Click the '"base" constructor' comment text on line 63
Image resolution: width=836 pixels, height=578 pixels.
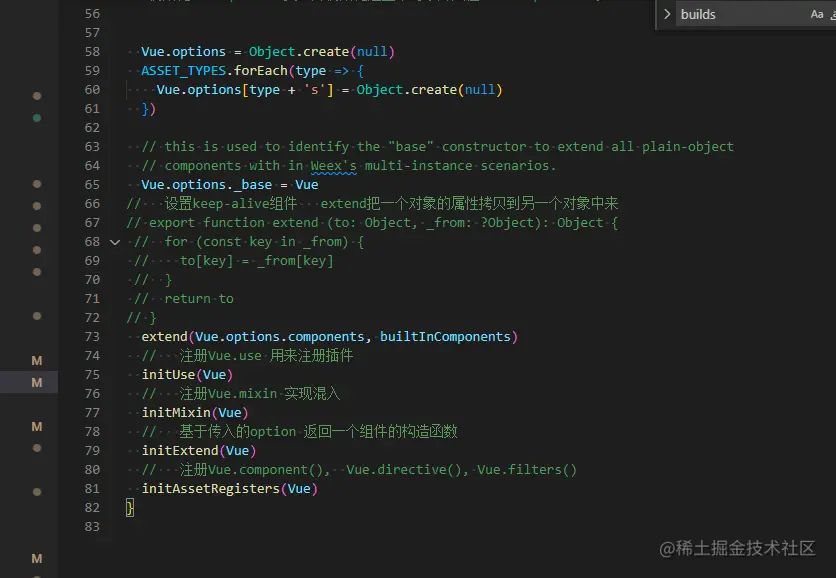click(457, 147)
